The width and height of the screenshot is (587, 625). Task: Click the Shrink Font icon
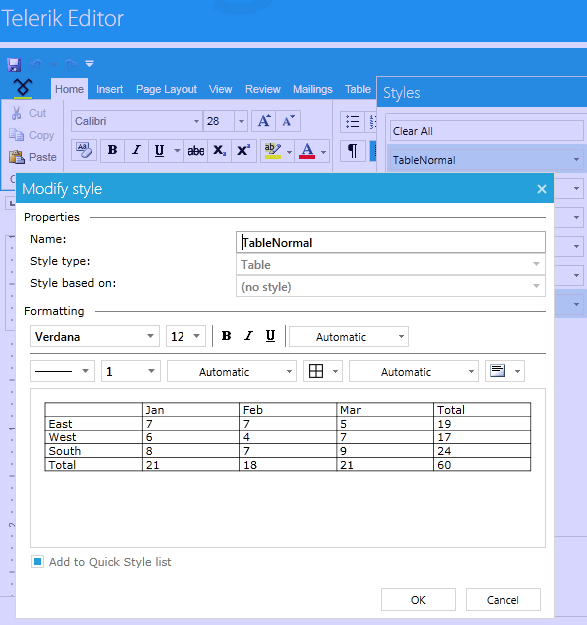coord(288,121)
